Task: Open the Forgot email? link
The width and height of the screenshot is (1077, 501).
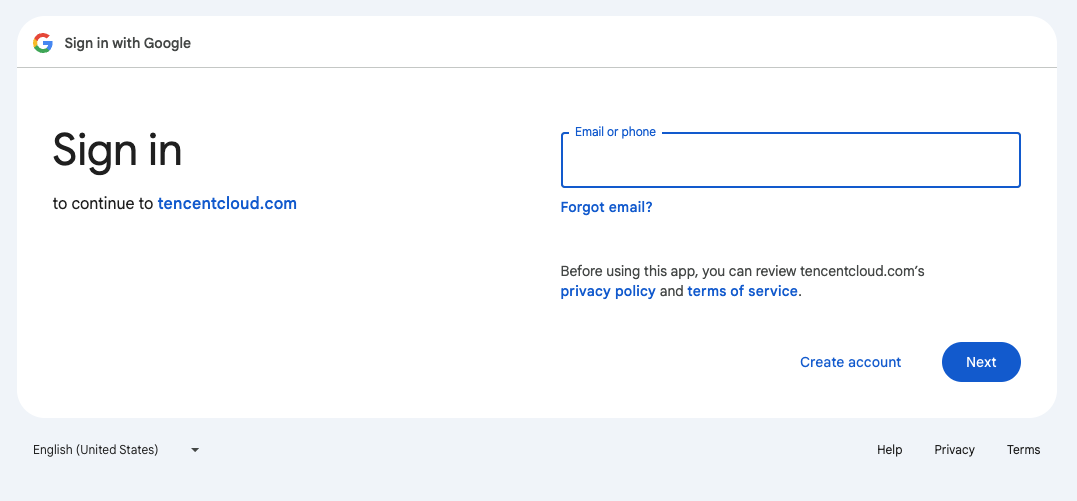Action: [x=606, y=207]
